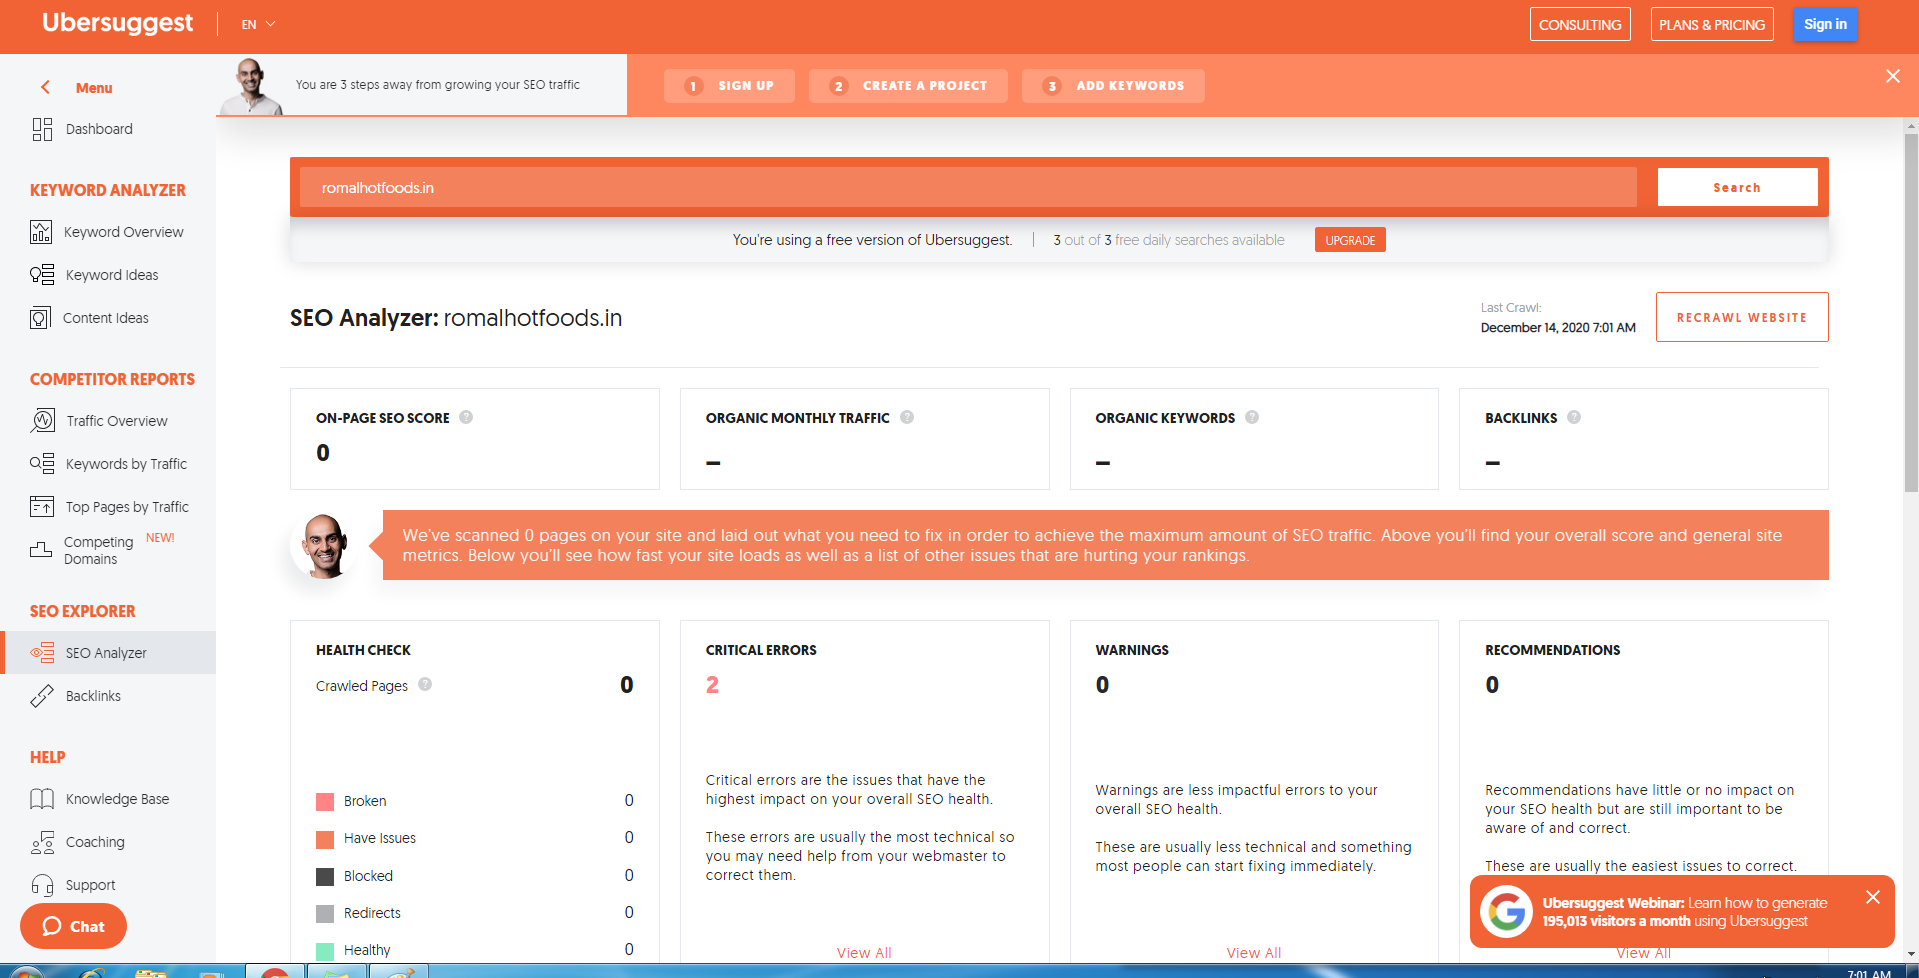Click help icon next to Organic Monthly Traffic
The image size is (1919, 978).
point(907,417)
